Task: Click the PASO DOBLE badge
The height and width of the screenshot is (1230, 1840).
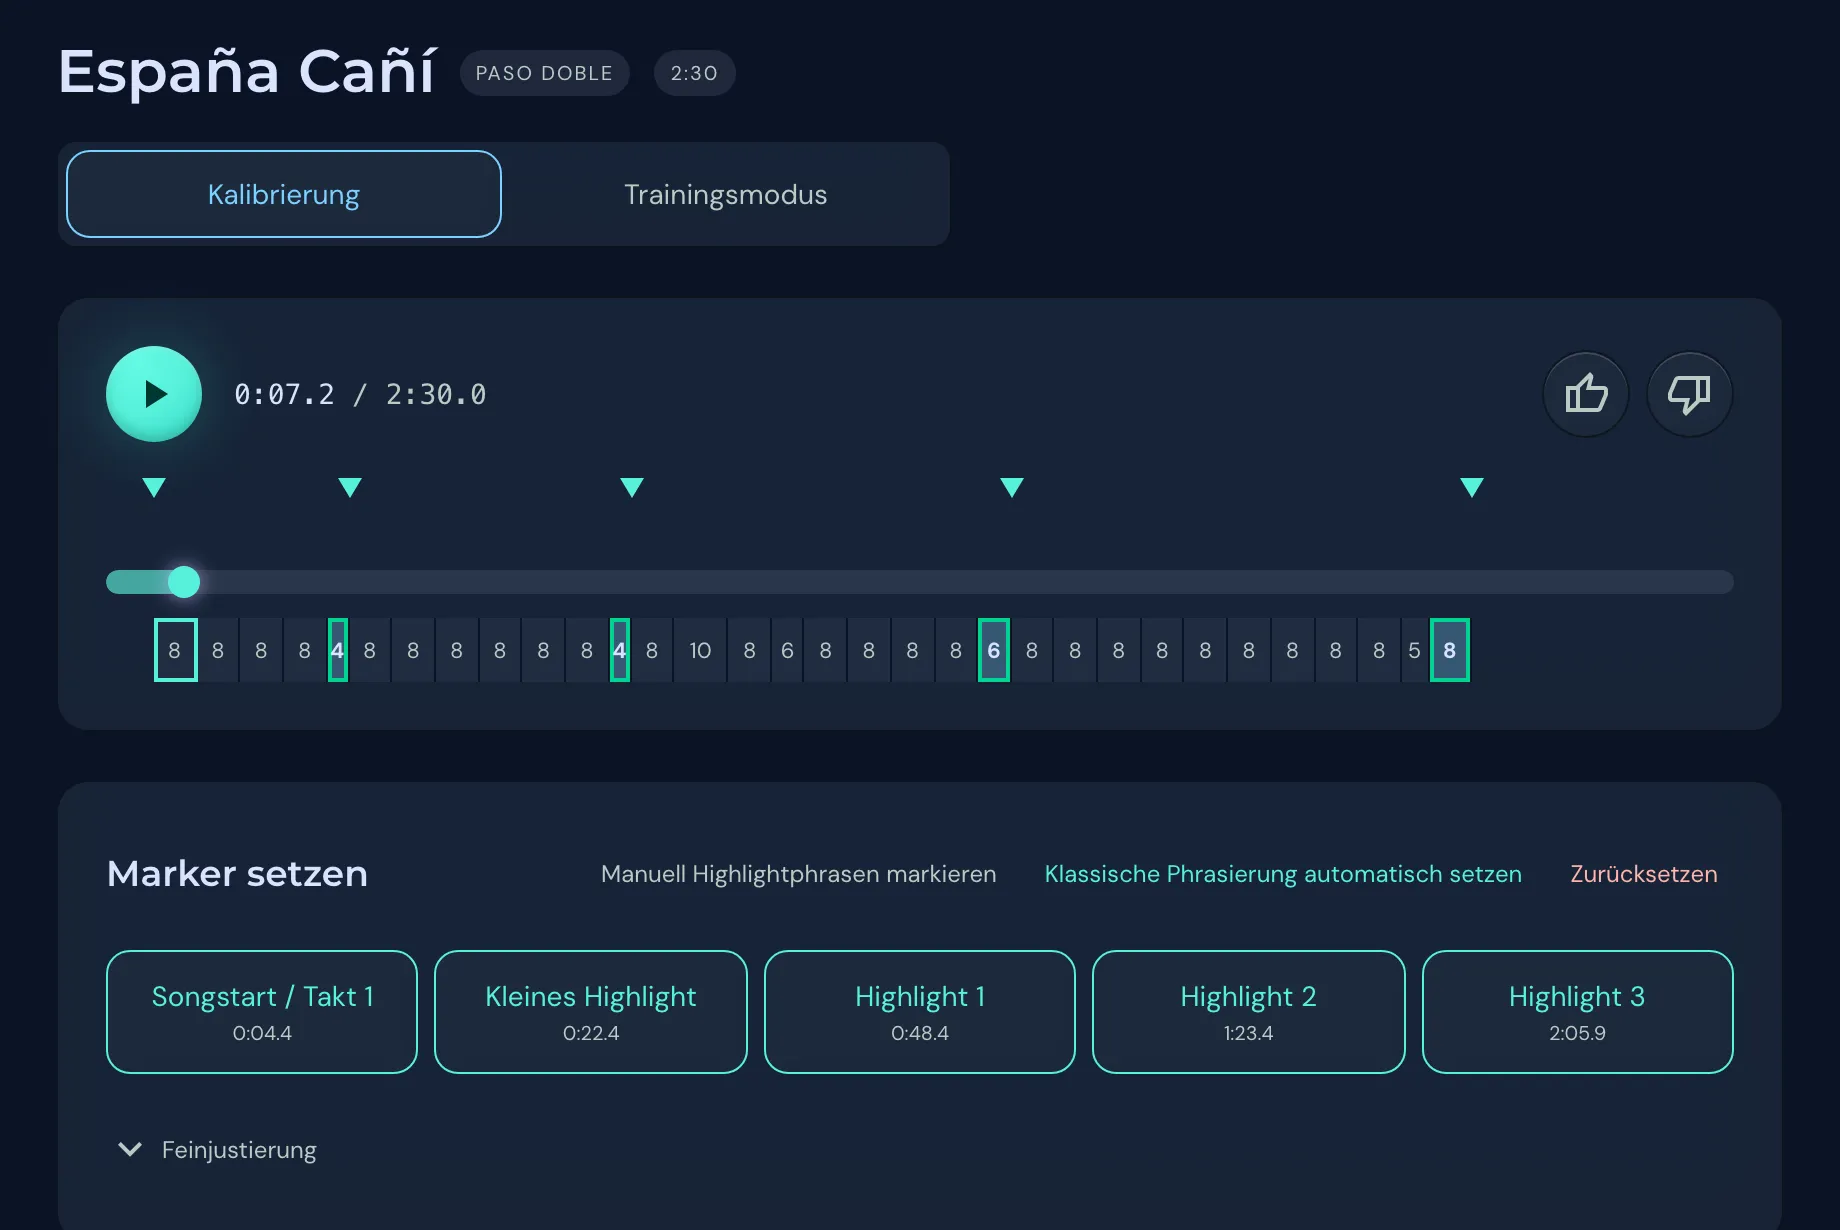Action: pyautogui.click(x=544, y=73)
